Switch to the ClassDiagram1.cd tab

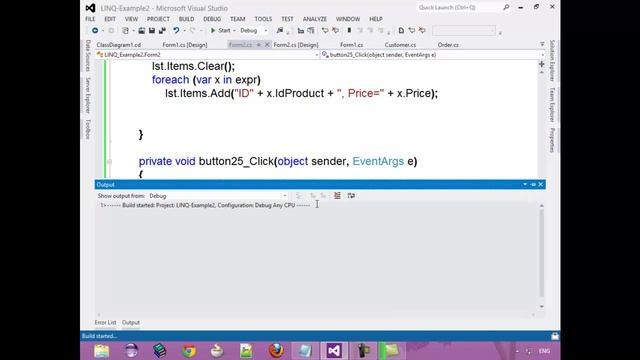119,45
